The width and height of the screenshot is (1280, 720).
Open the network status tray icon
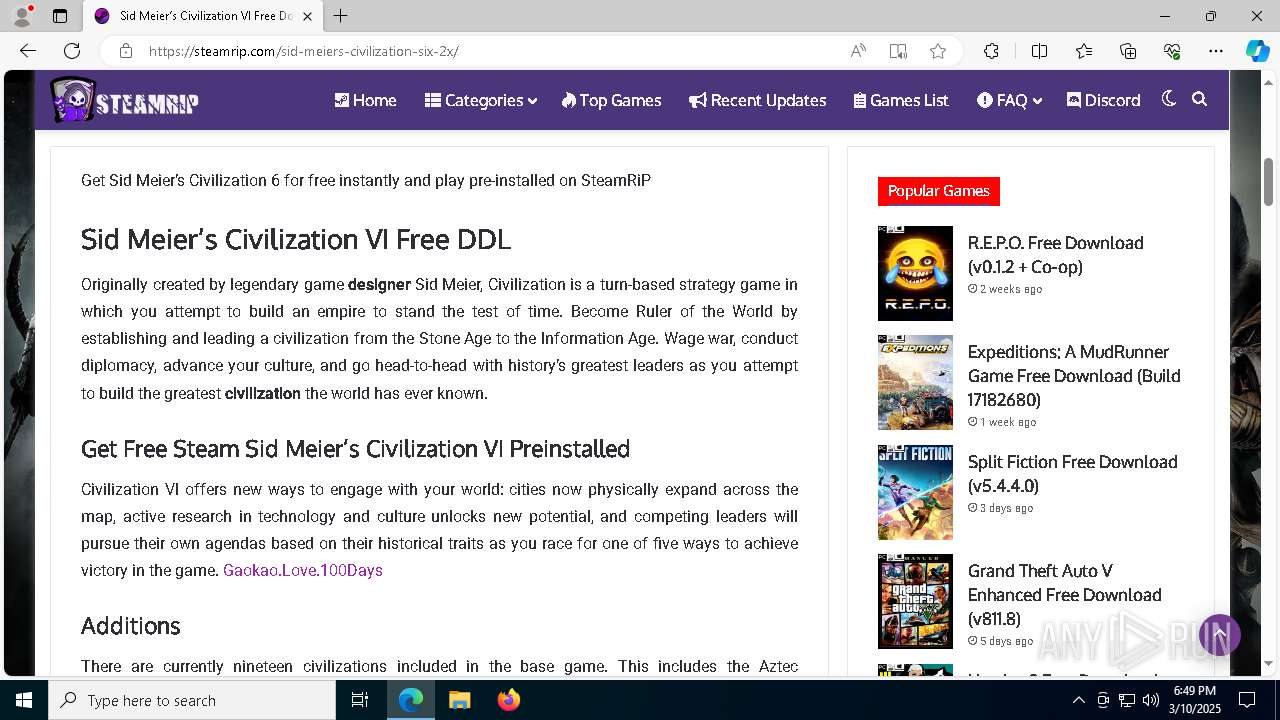click(1127, 700)
